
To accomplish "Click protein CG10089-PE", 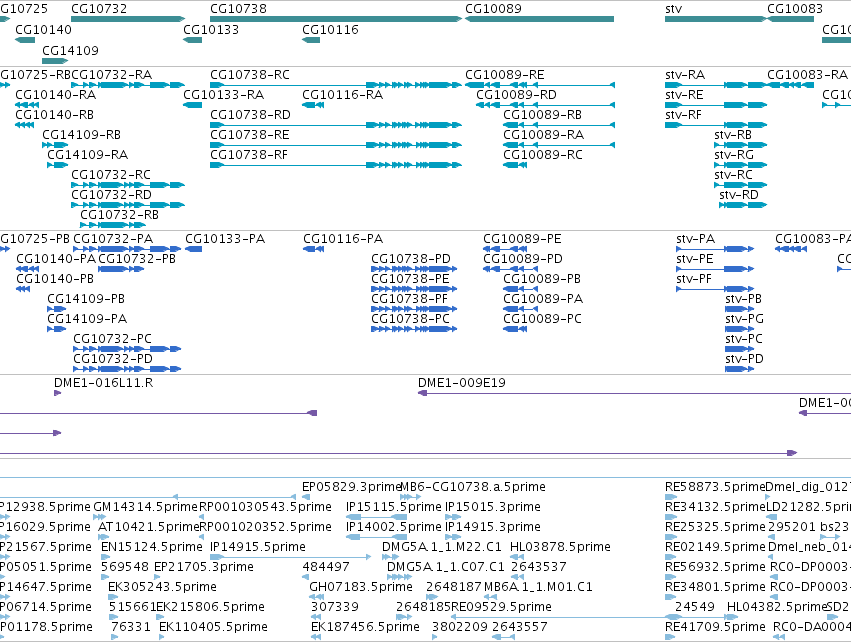I will (x=522, y=239).
